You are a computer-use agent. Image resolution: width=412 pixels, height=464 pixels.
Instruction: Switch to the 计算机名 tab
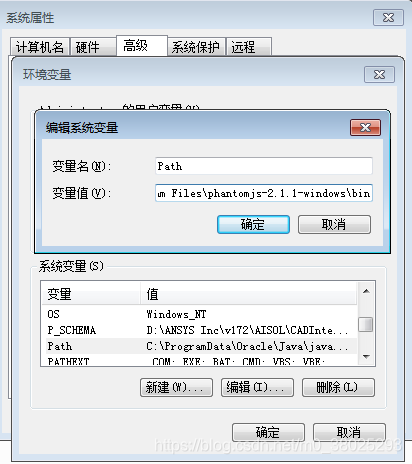point(40,47)
